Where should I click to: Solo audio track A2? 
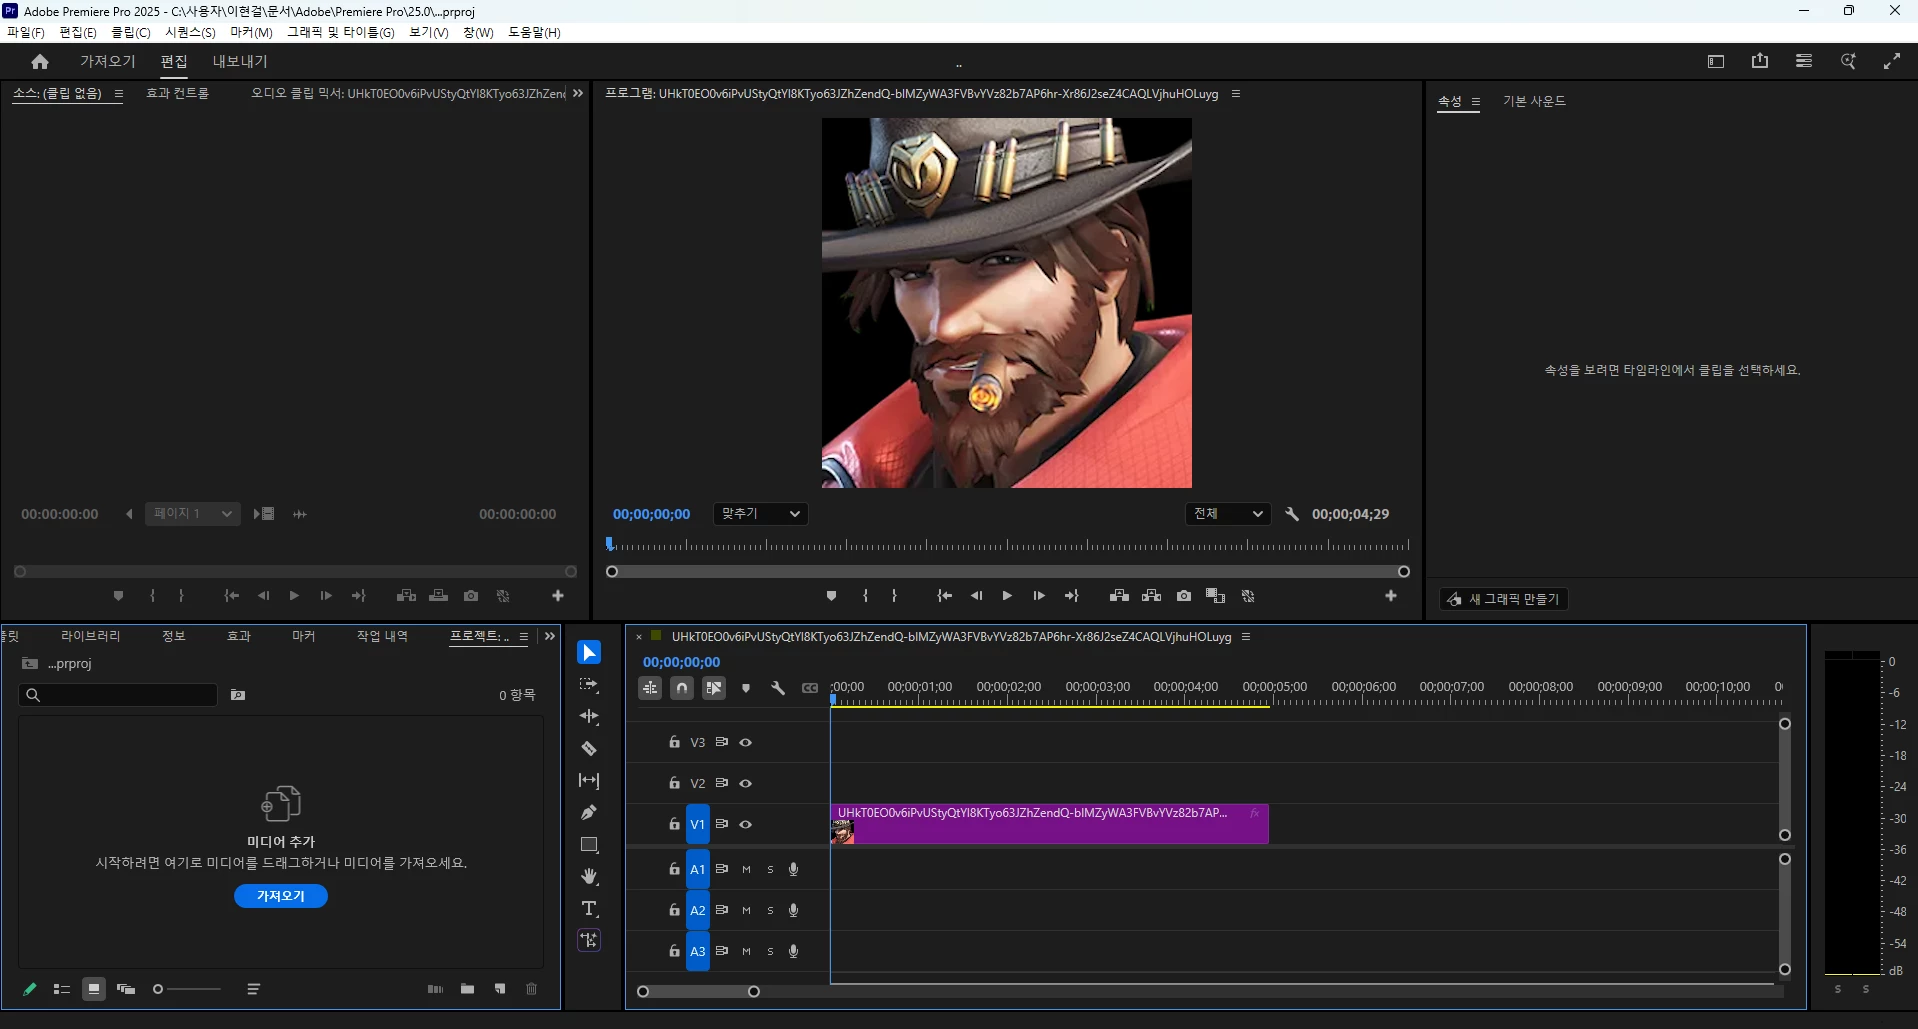(x=770, y=911)
